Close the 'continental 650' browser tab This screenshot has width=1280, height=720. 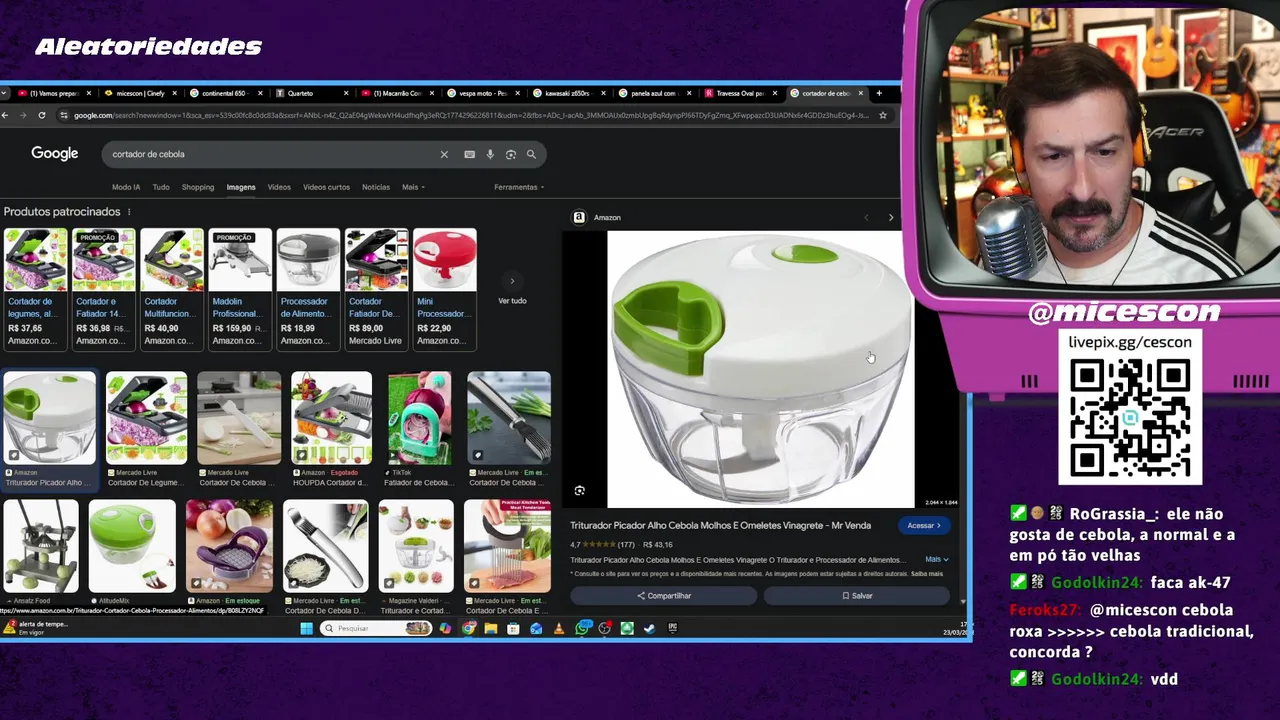coord(260,93)
